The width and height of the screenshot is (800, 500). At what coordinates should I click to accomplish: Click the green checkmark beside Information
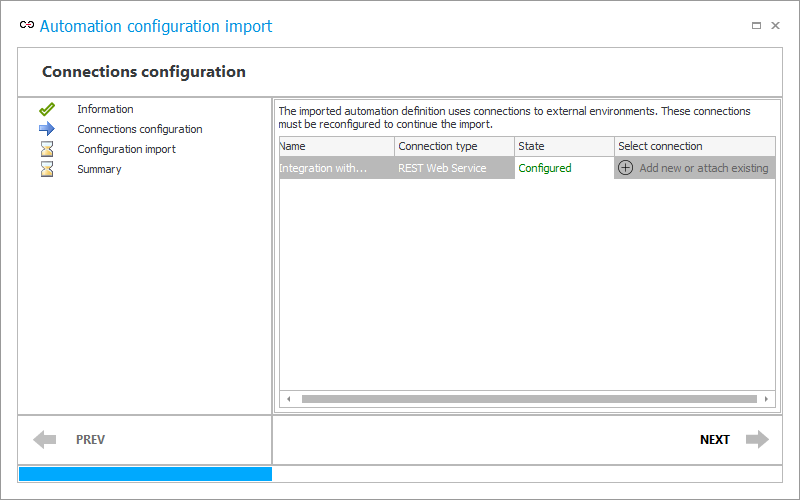47,109
